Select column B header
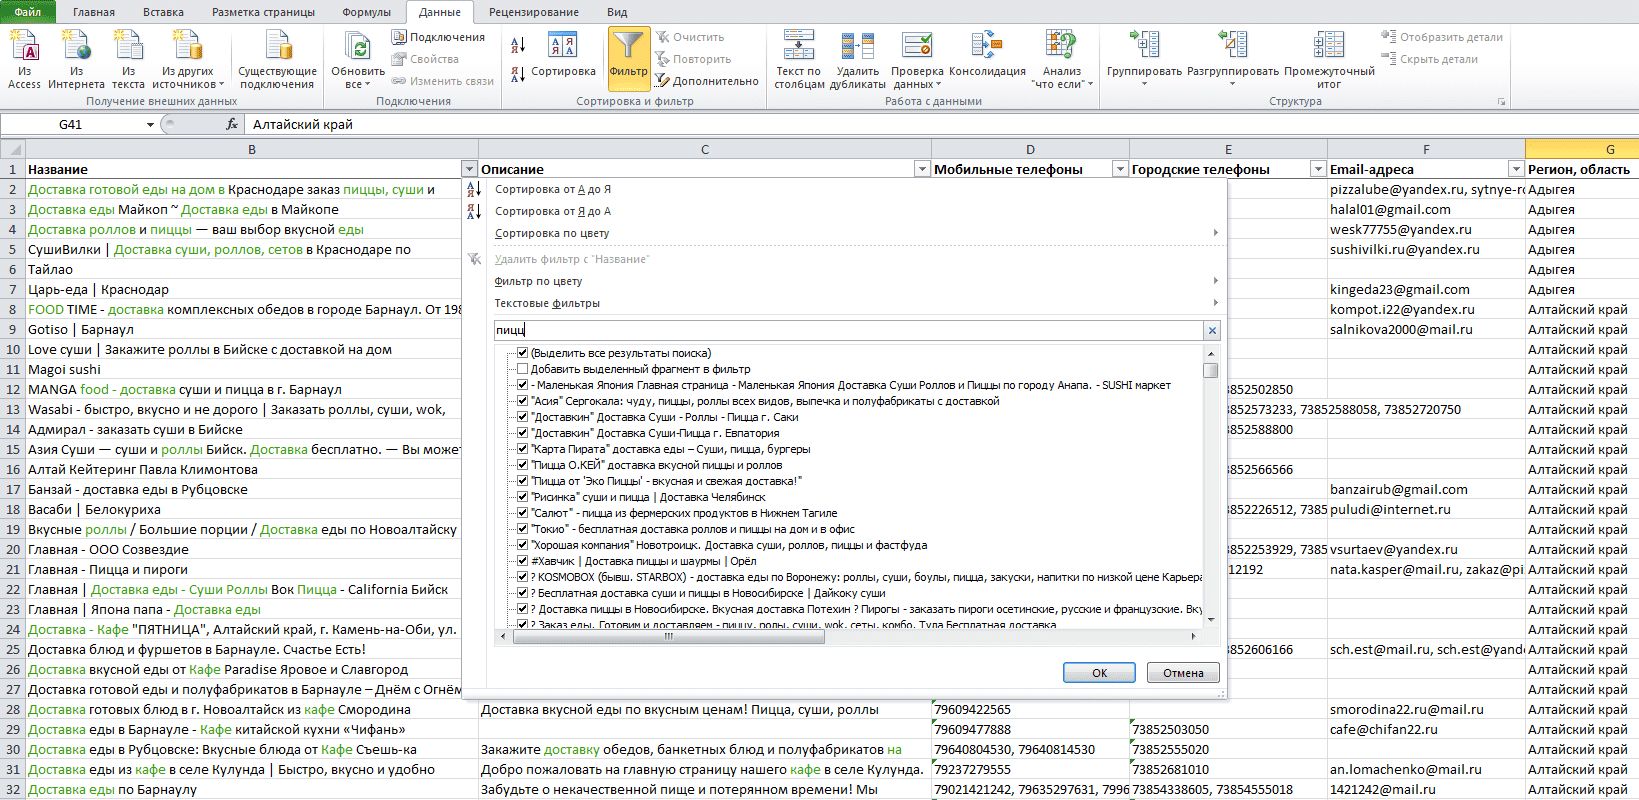This screenshot has width=1639, height=800. point(251,149)
